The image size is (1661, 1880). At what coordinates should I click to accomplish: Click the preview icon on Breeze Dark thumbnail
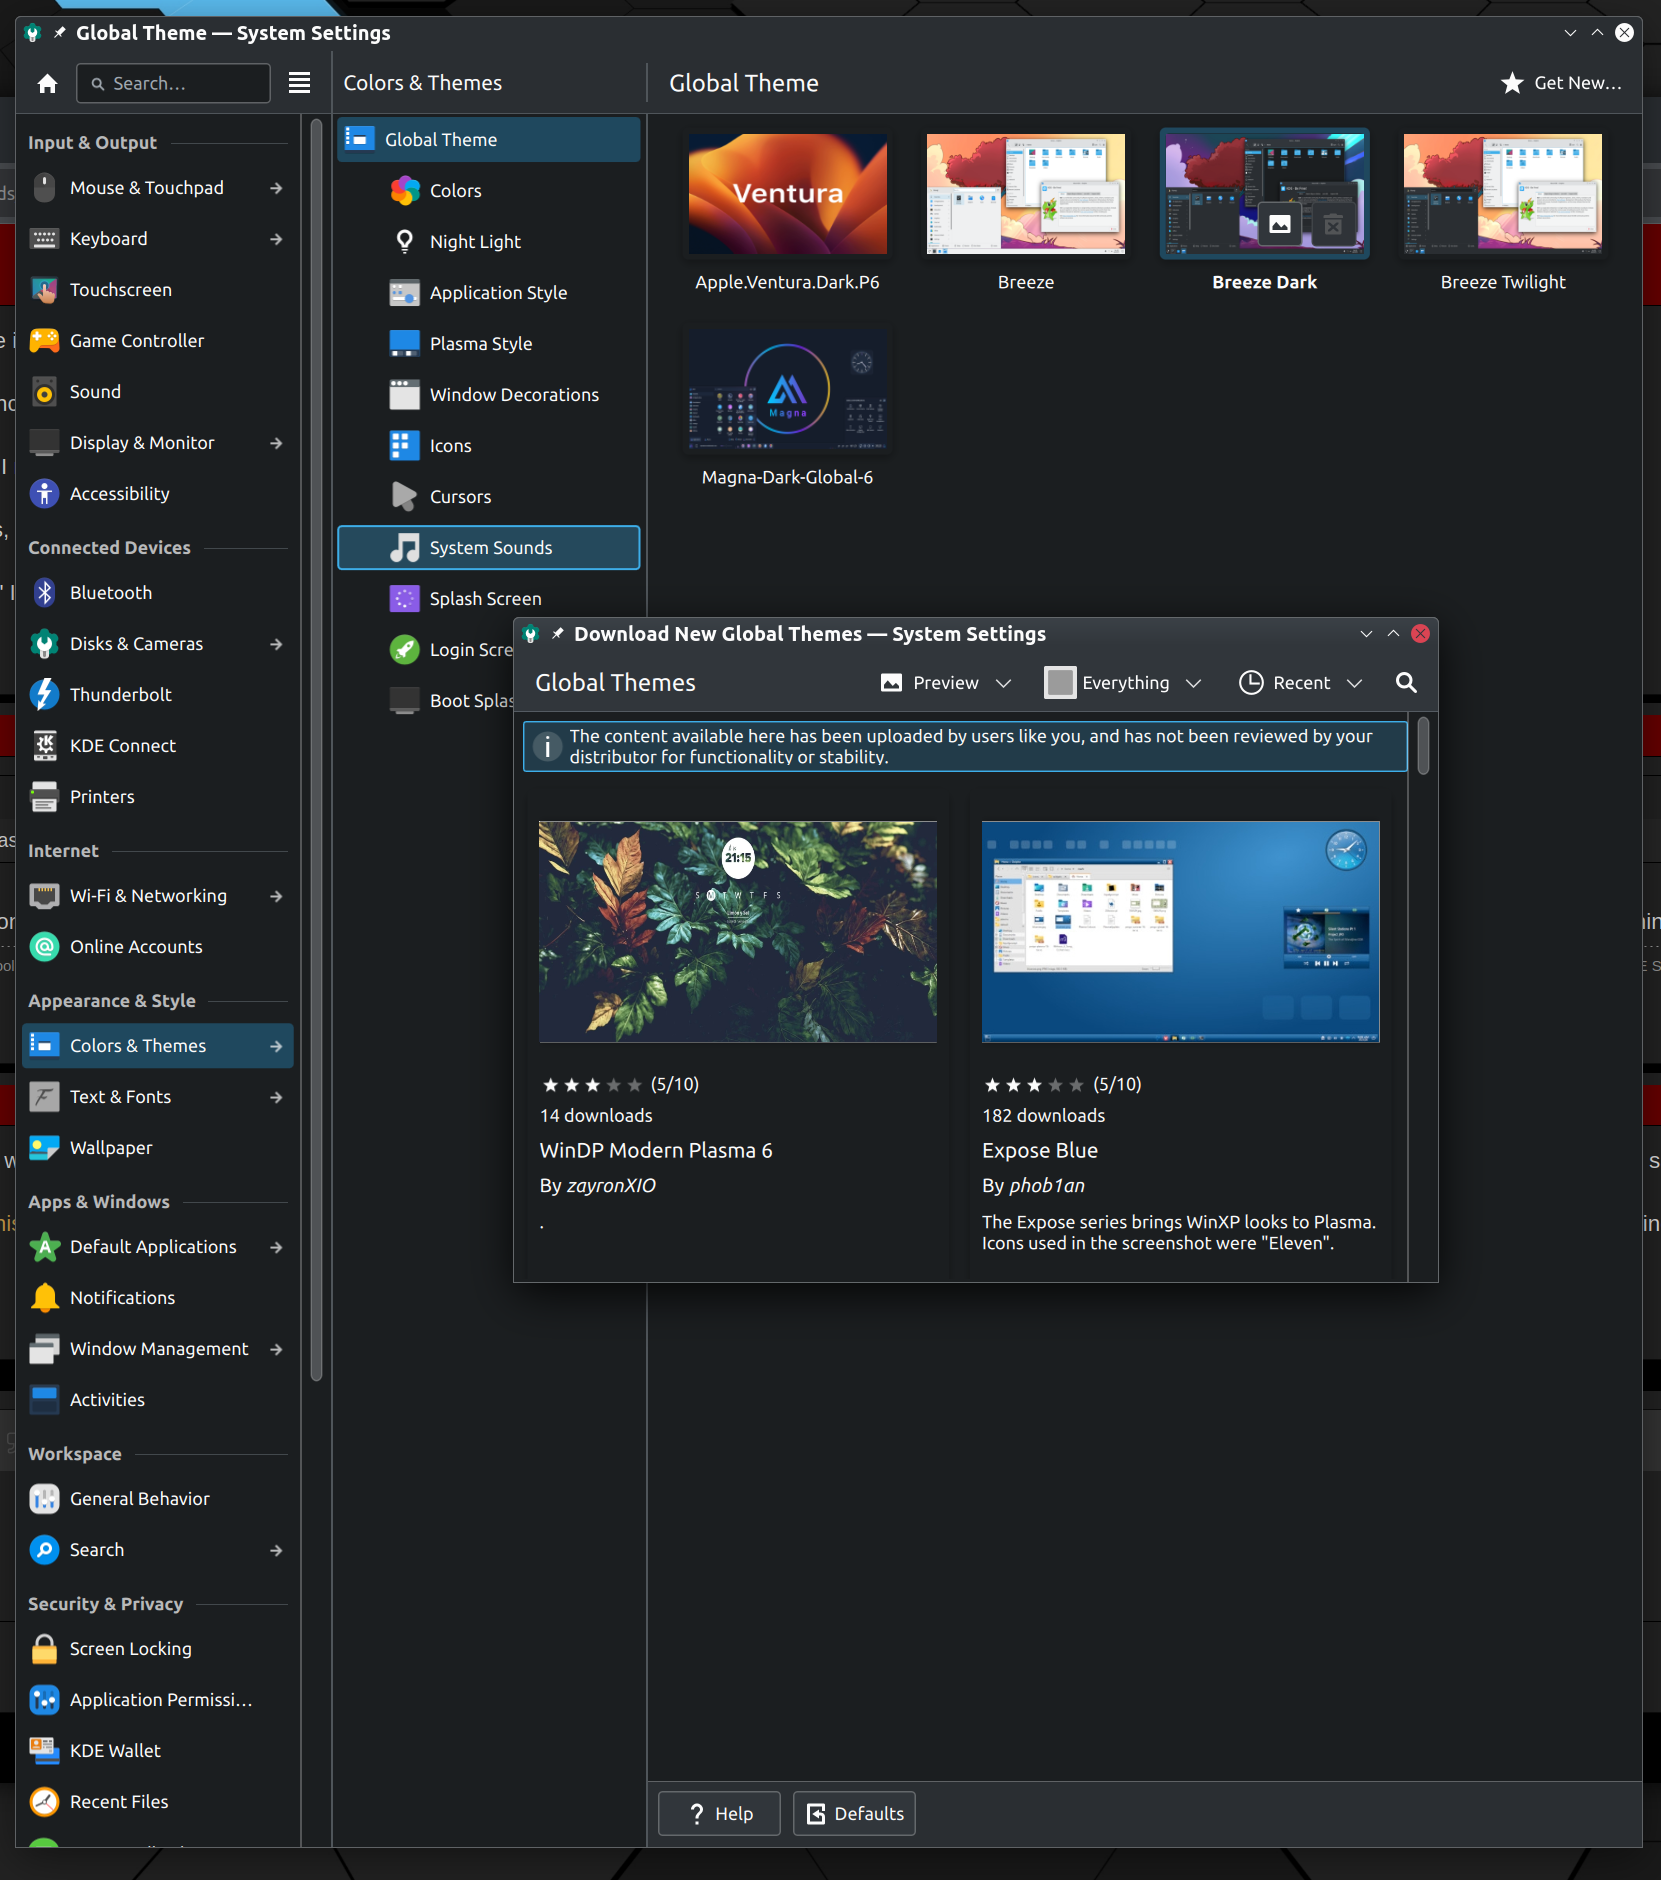pos(1279,225)
